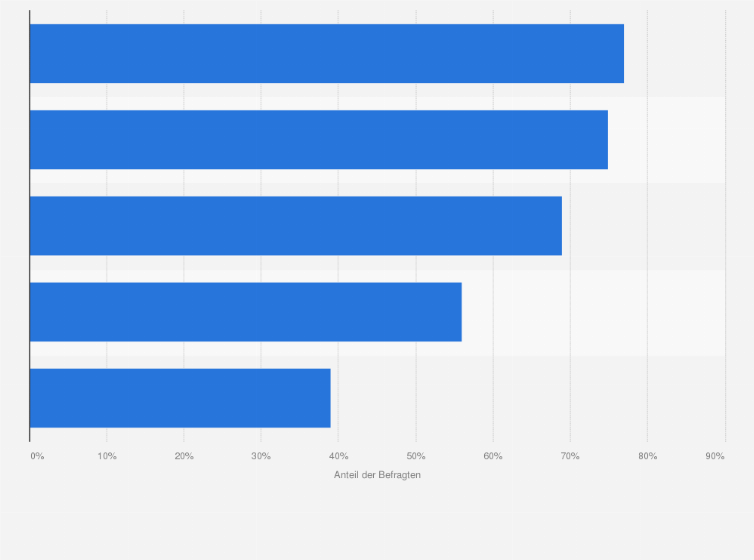Click the 30% axis label
This screenshot has width=754, height=560.
click(261, 456)
